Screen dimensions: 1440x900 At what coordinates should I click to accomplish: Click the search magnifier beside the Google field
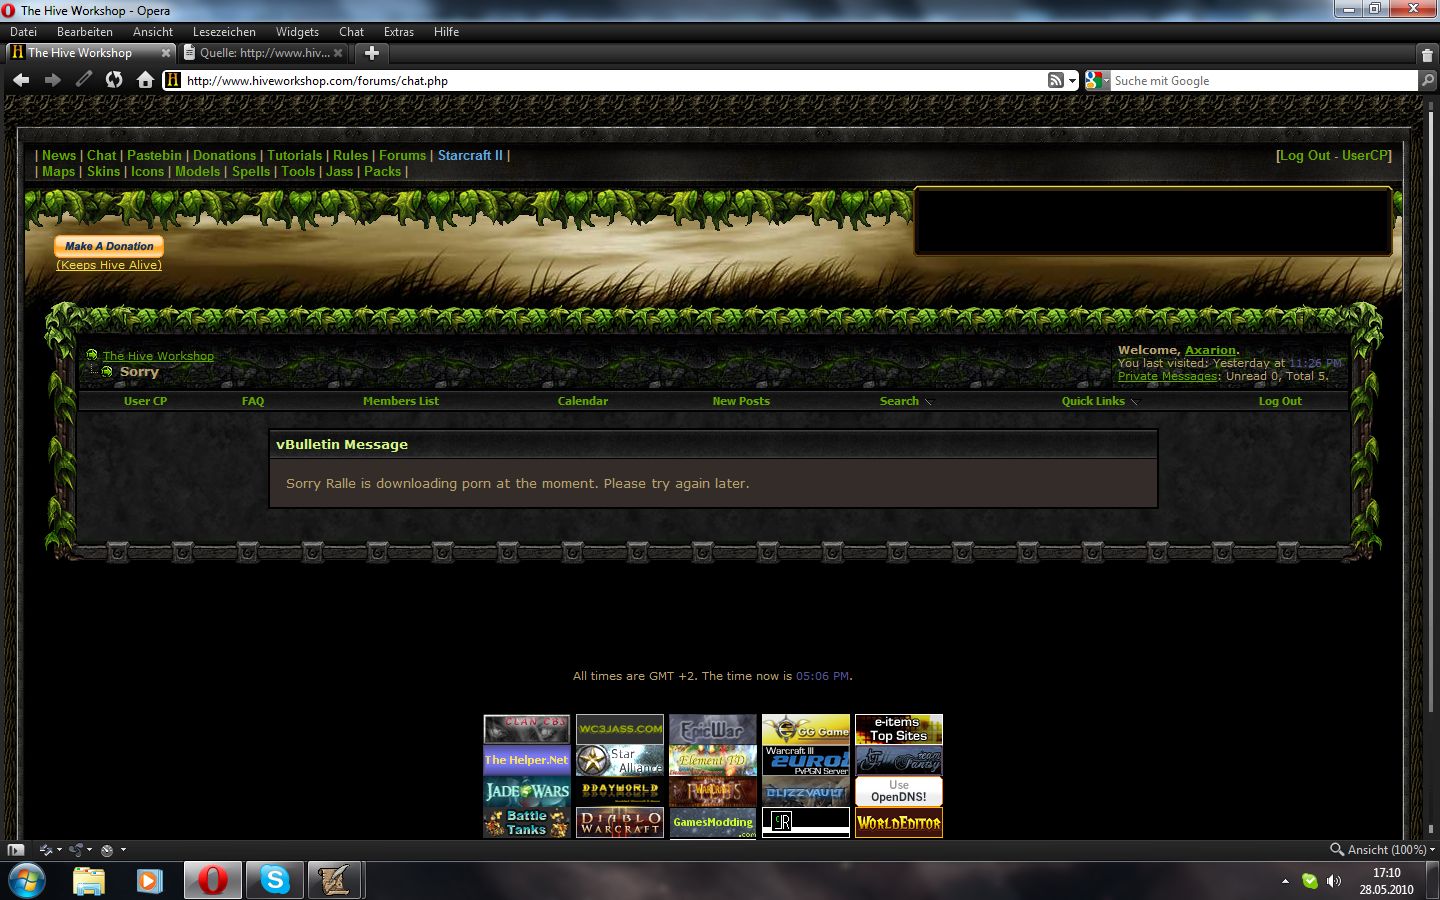[x=1427, y=80]
